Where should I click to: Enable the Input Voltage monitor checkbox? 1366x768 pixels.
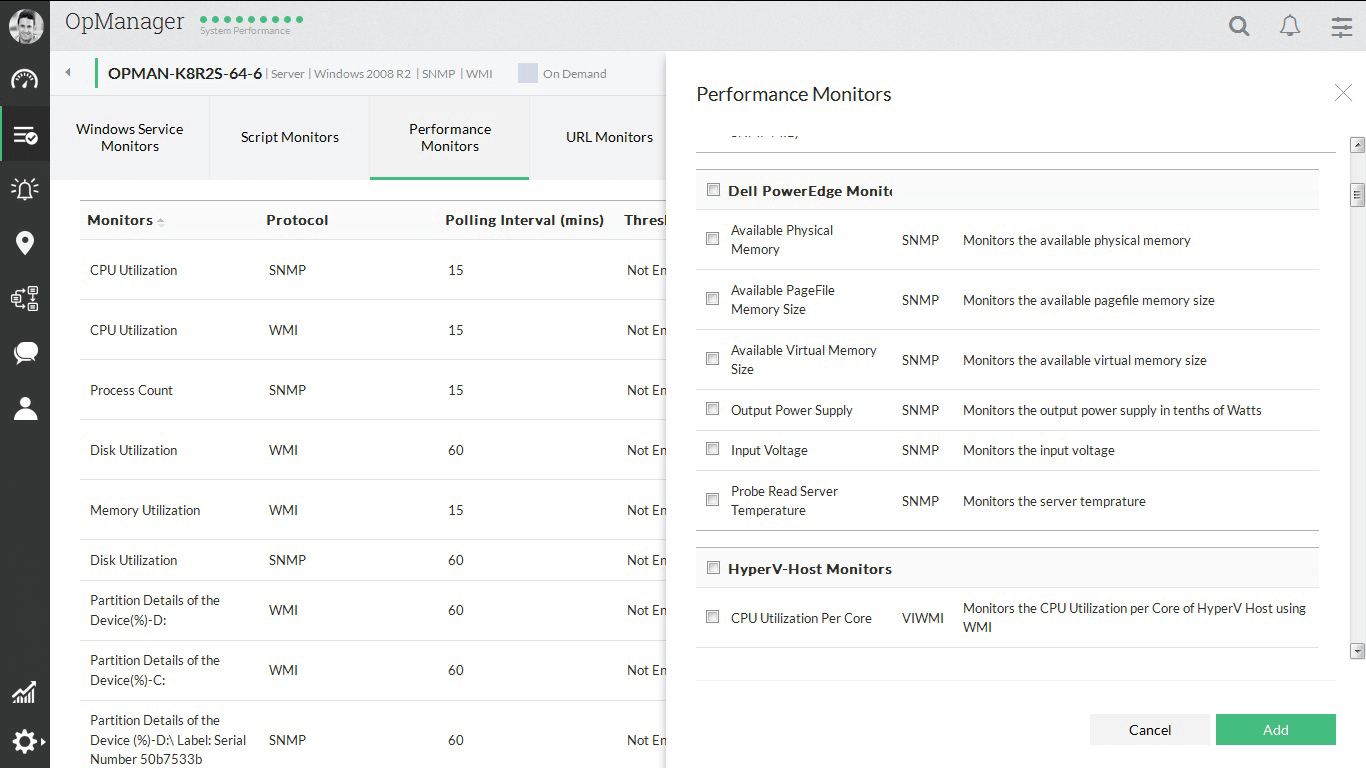point(713,449)
